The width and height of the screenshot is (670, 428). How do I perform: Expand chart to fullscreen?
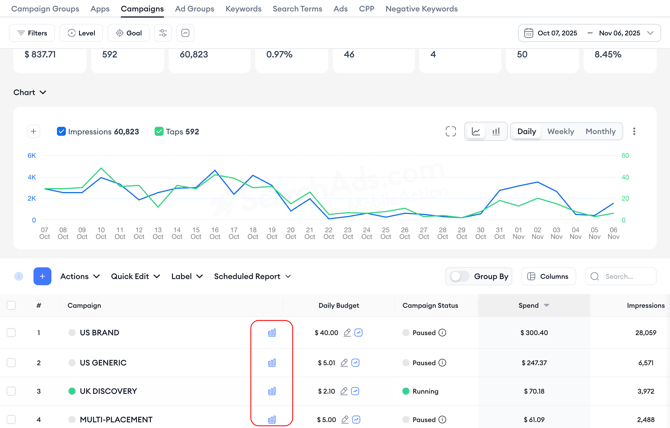click(451, 132)
